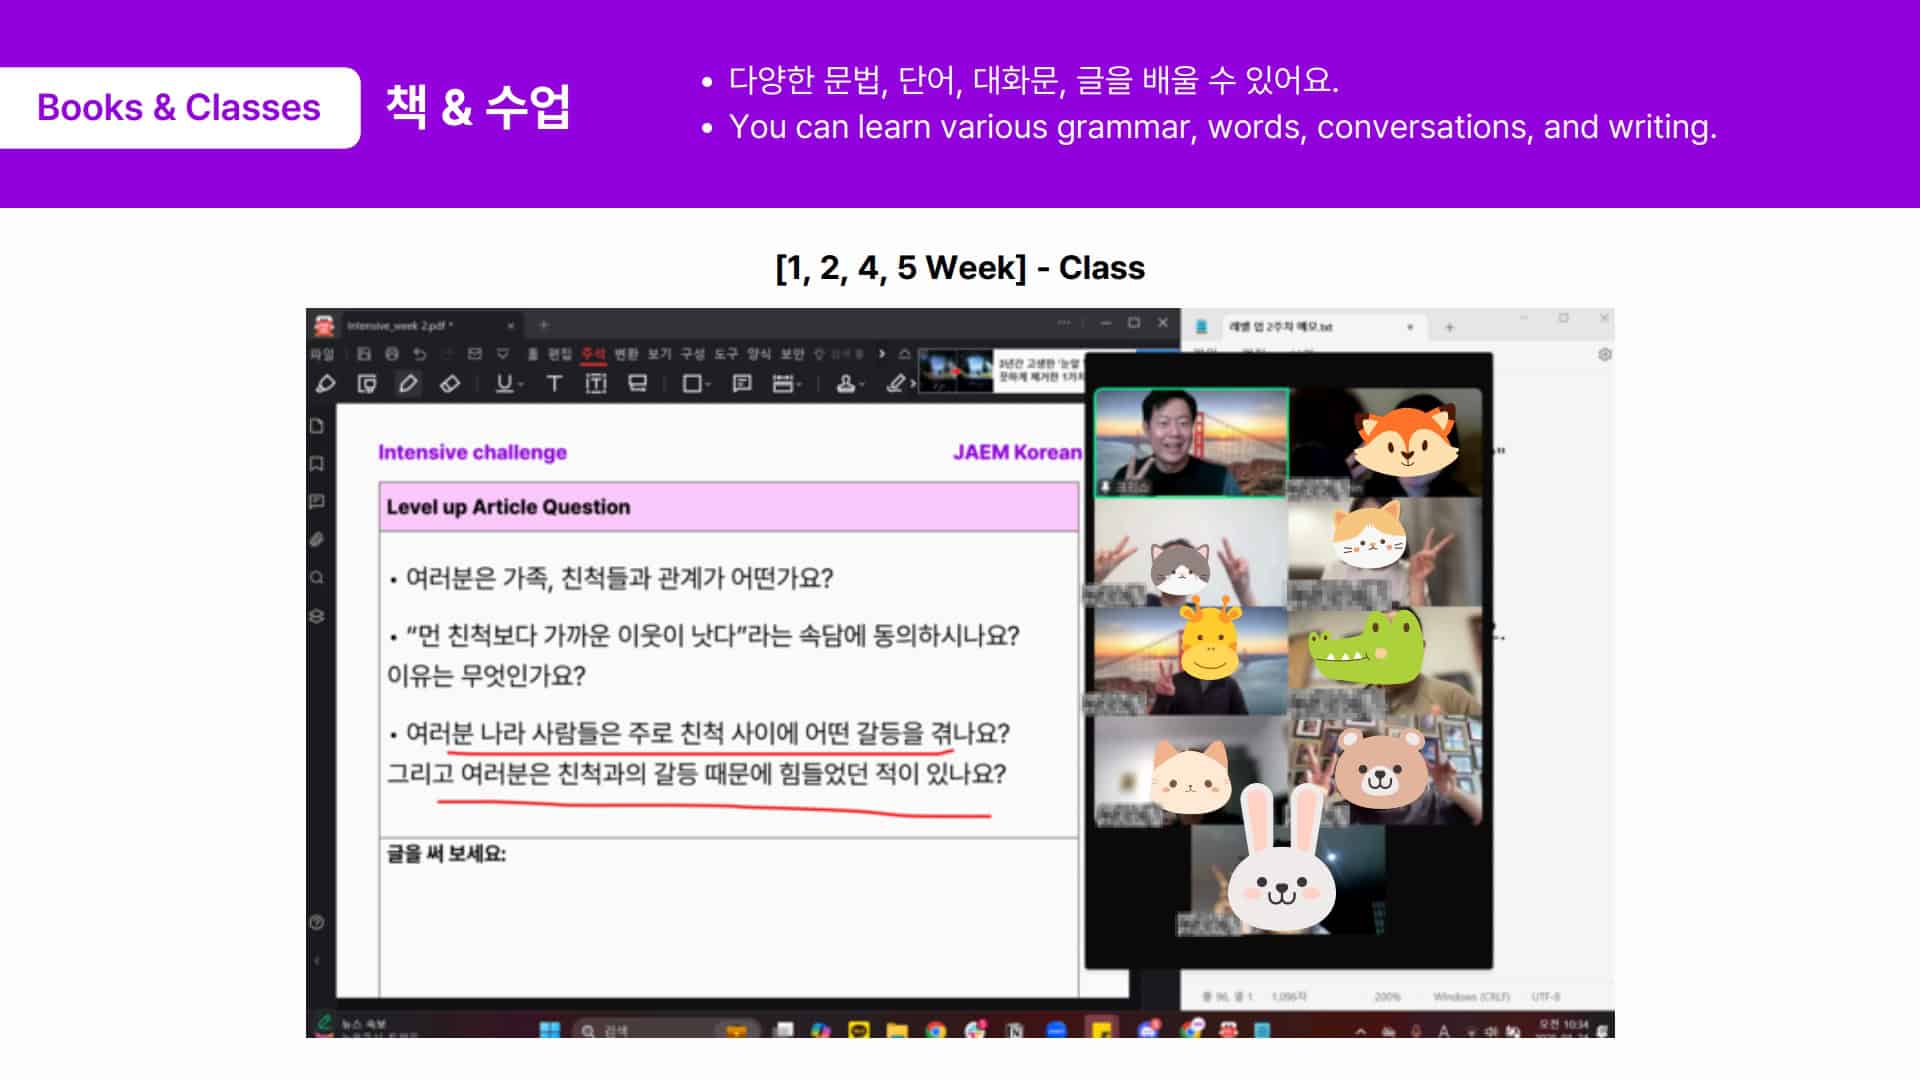Click the undo arrow icon
Image resolution: width=1920 pixels, height=1080 pixels.
[x=420, y=354]
